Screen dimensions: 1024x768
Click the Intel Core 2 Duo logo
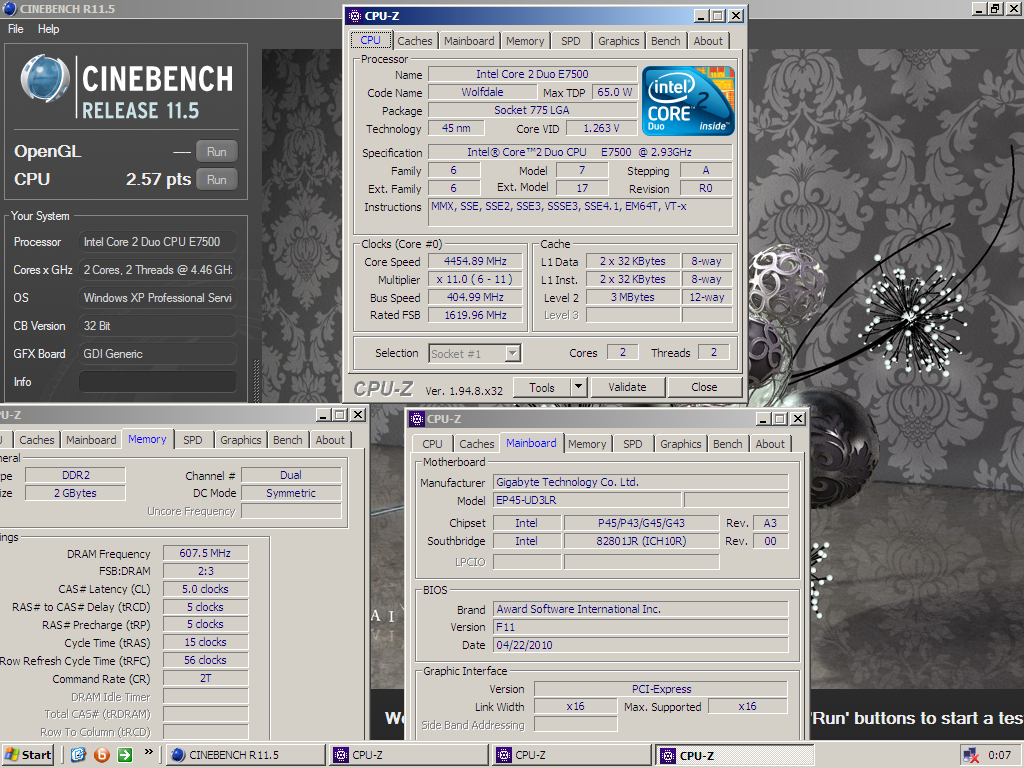pos(688,101)
